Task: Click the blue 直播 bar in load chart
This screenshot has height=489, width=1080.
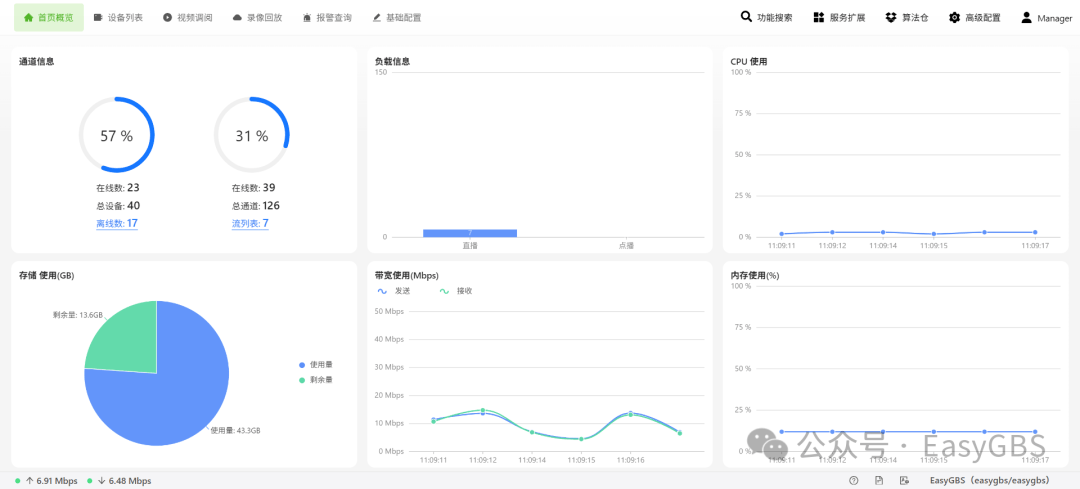Action: 470,233
